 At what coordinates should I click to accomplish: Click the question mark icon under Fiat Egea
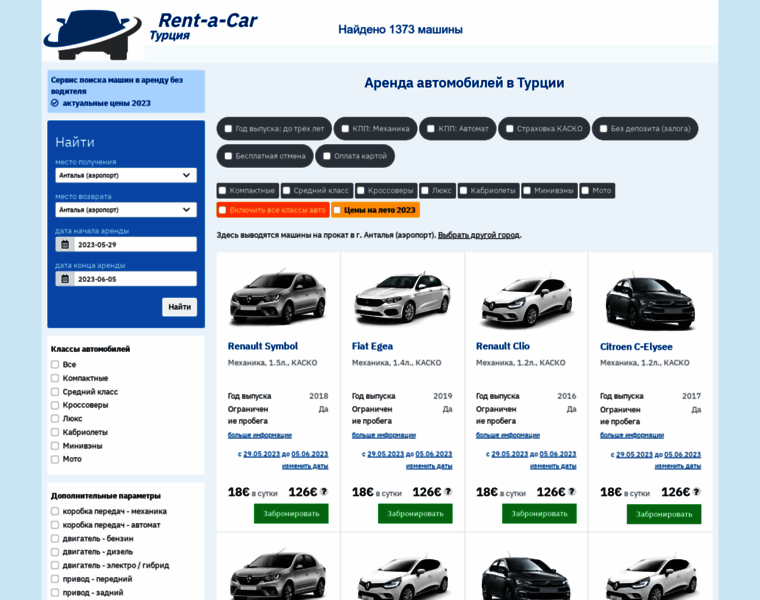tap(448, 491)
